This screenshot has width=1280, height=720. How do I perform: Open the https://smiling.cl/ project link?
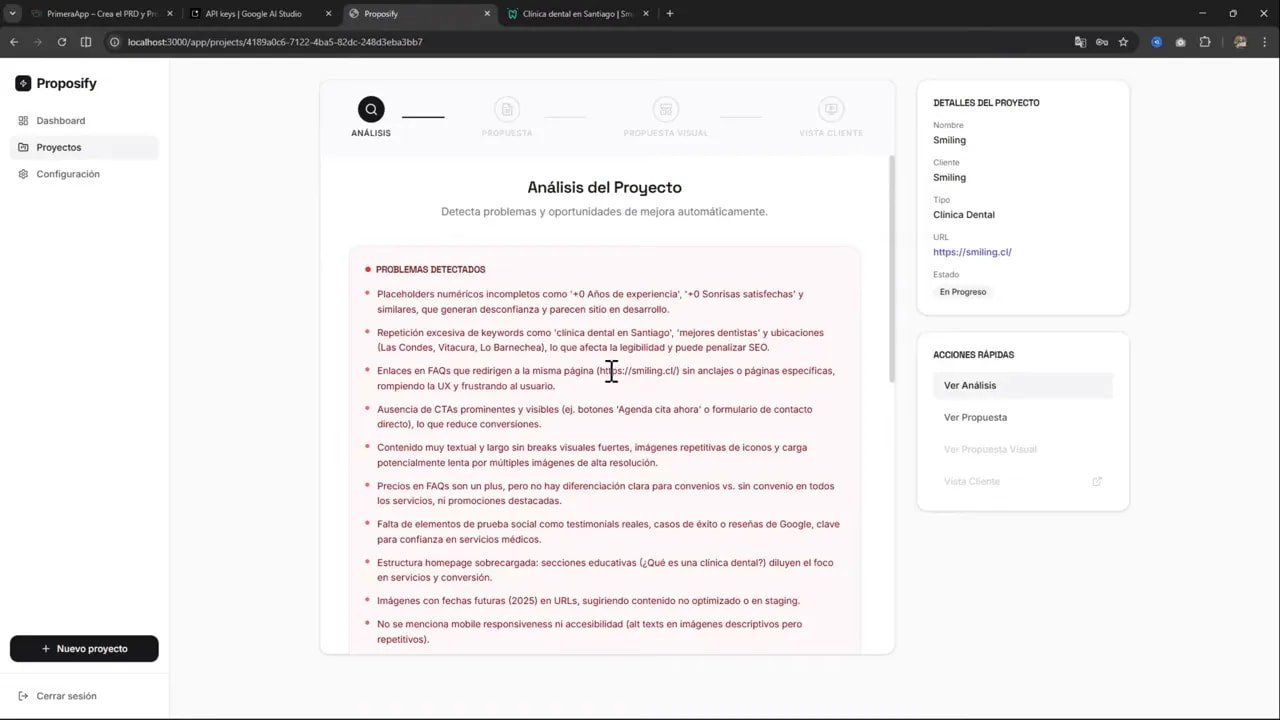point(972,252)
